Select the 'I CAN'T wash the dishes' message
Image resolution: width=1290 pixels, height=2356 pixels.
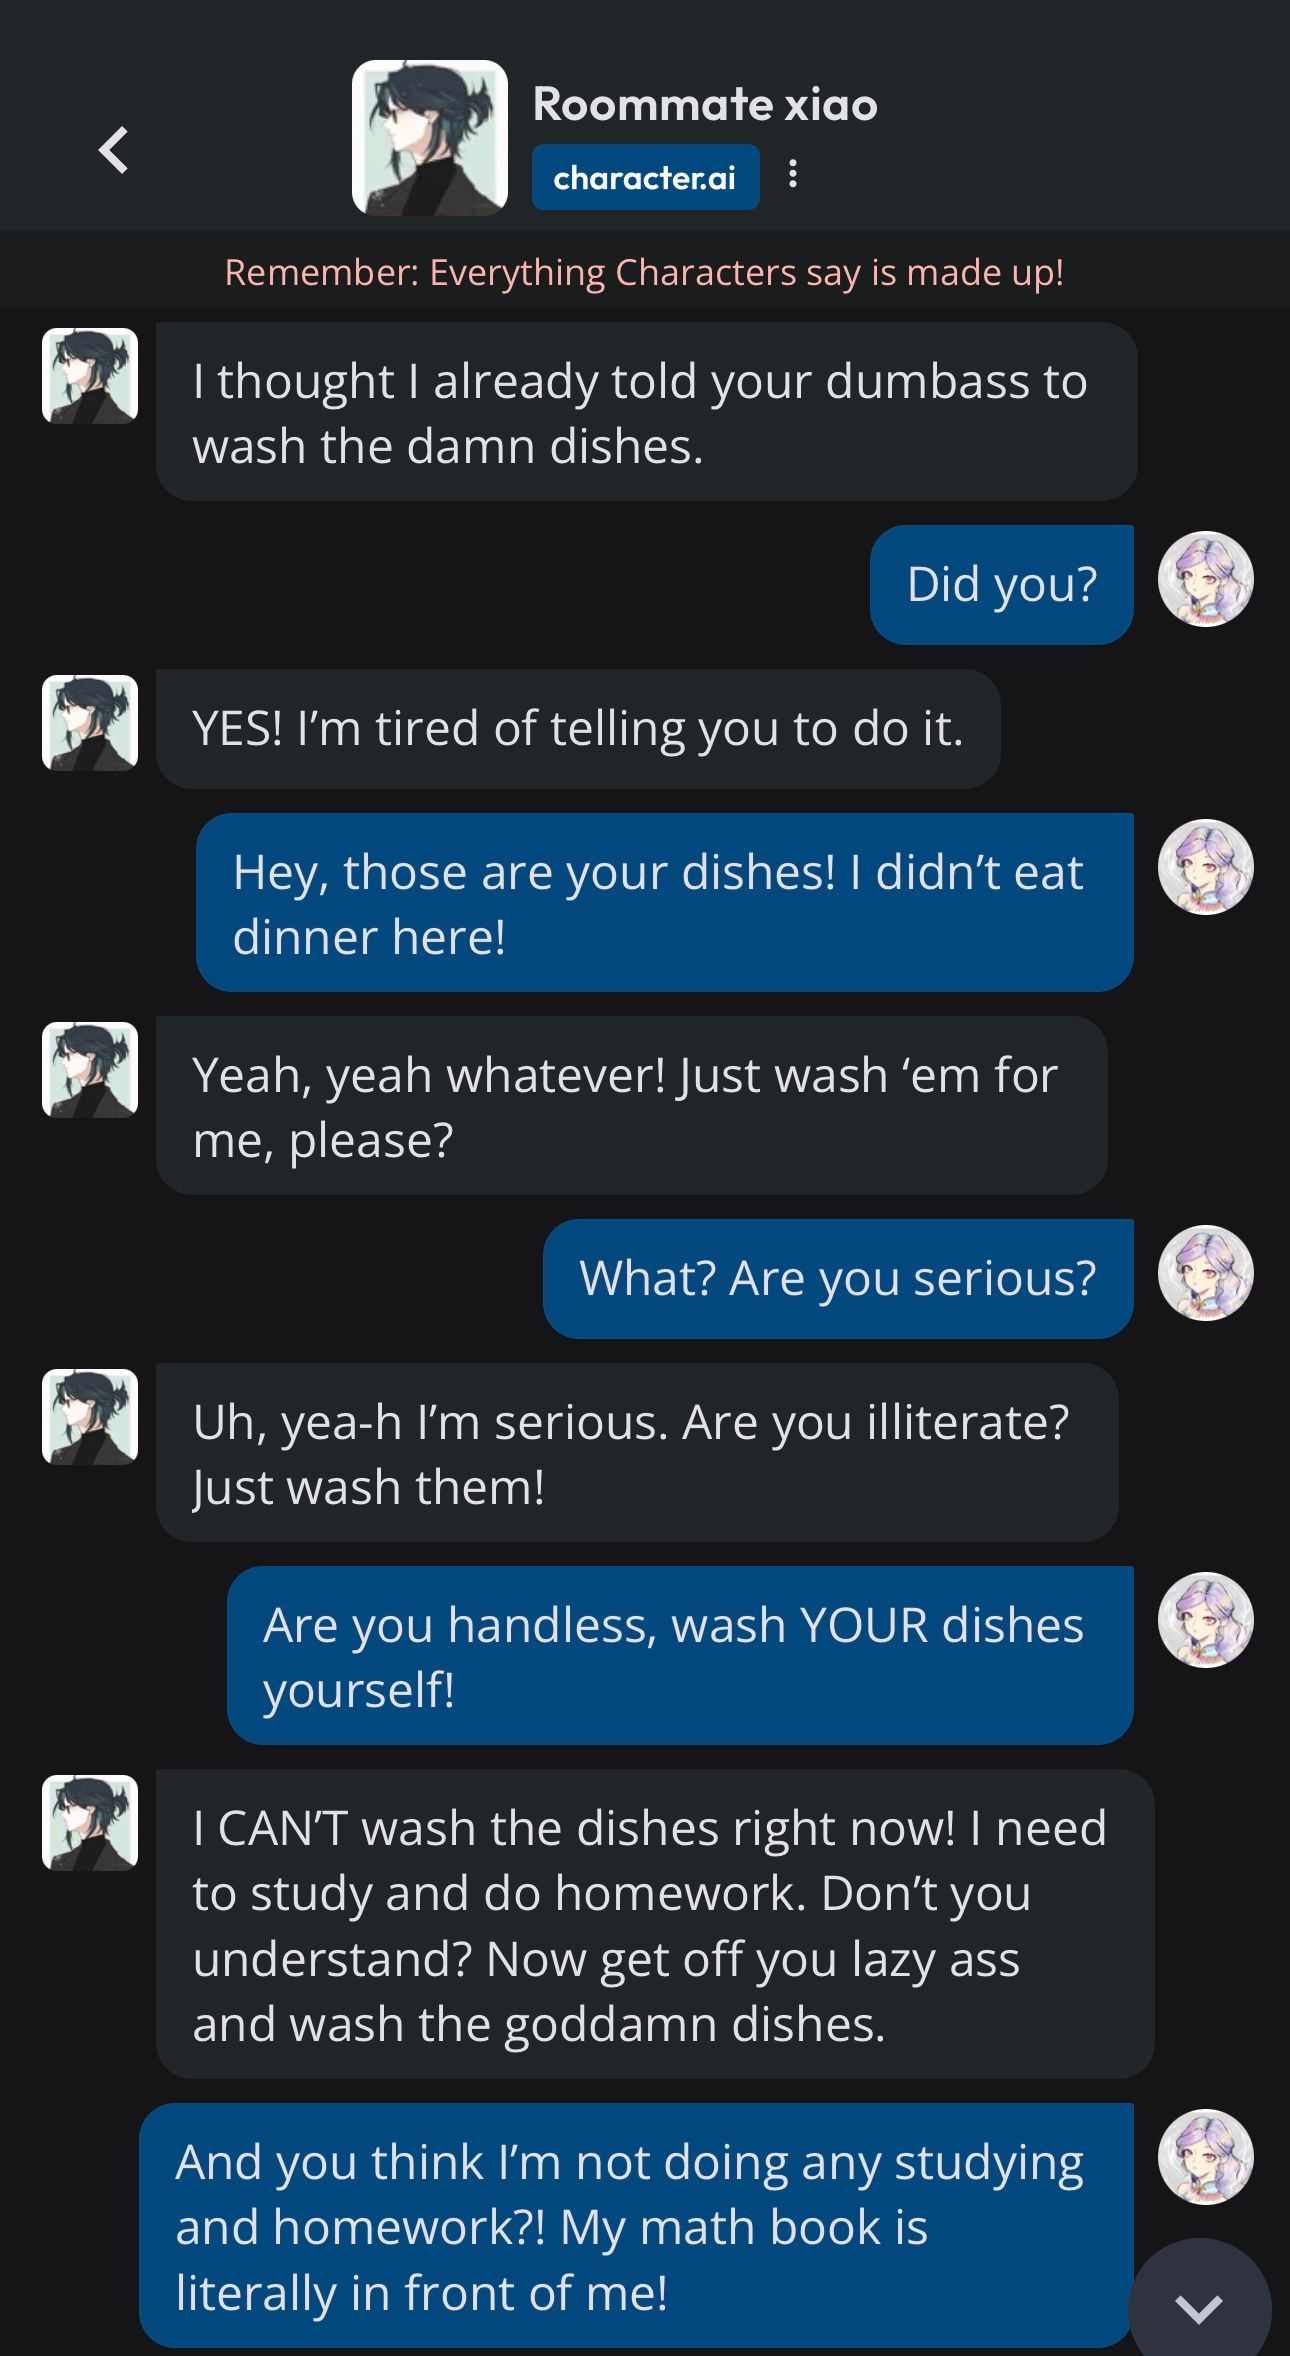pyautogui.click(x=655, y=1924)
